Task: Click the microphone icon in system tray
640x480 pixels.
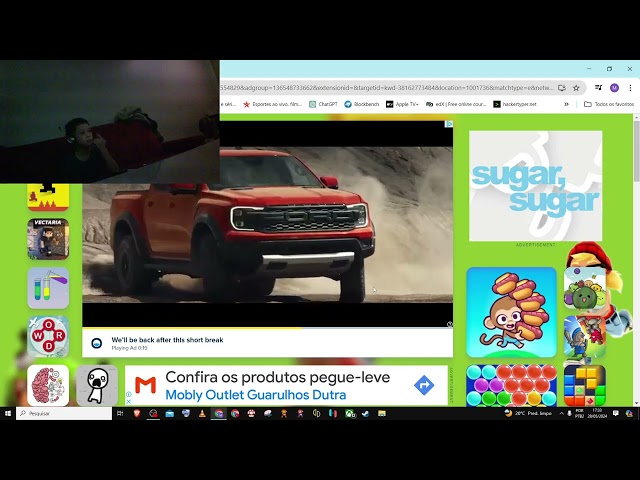Action: pos(569,413)
